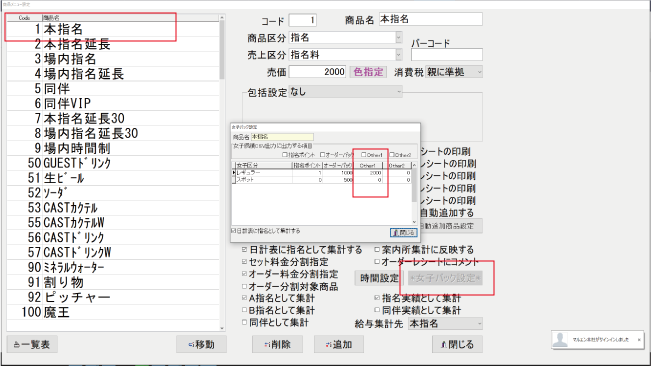
Task: Select product row 92 ピッチャー
Action: [113, 297]
